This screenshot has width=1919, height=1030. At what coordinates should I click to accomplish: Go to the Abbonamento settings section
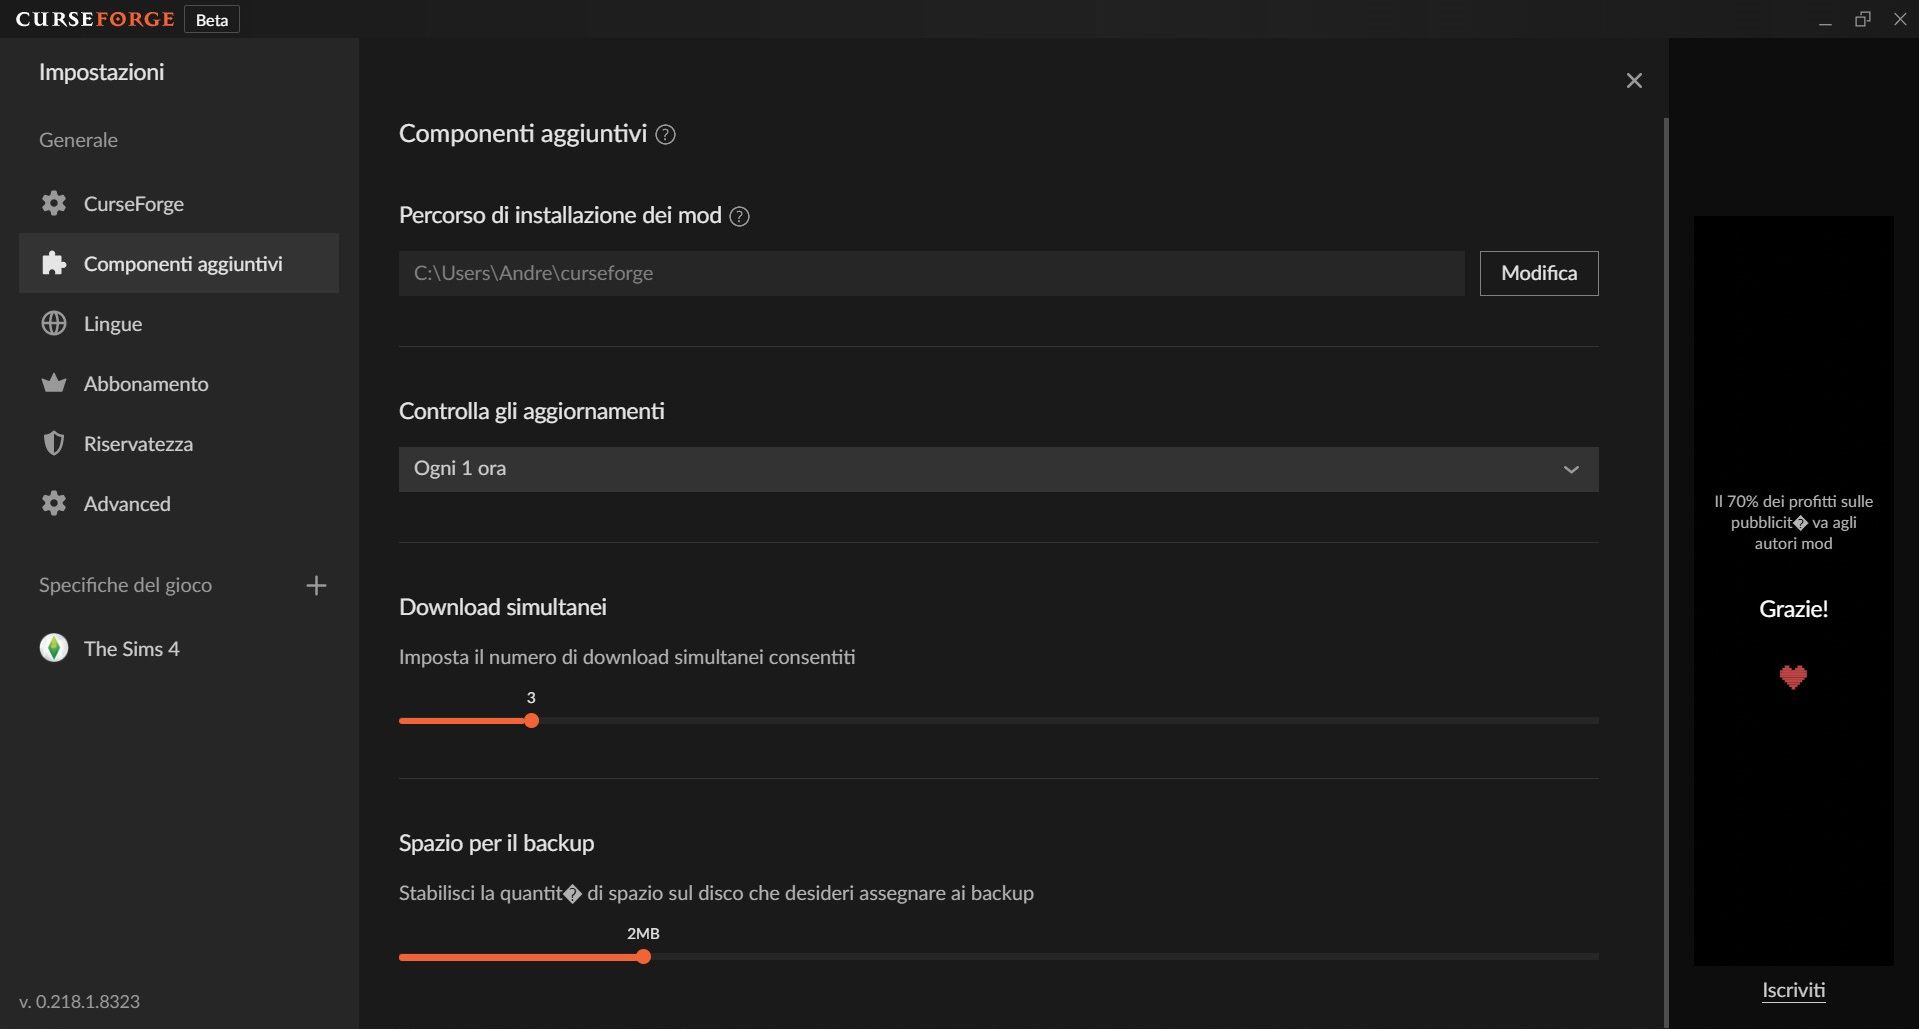pyautogui.click(x=146, y=384)
